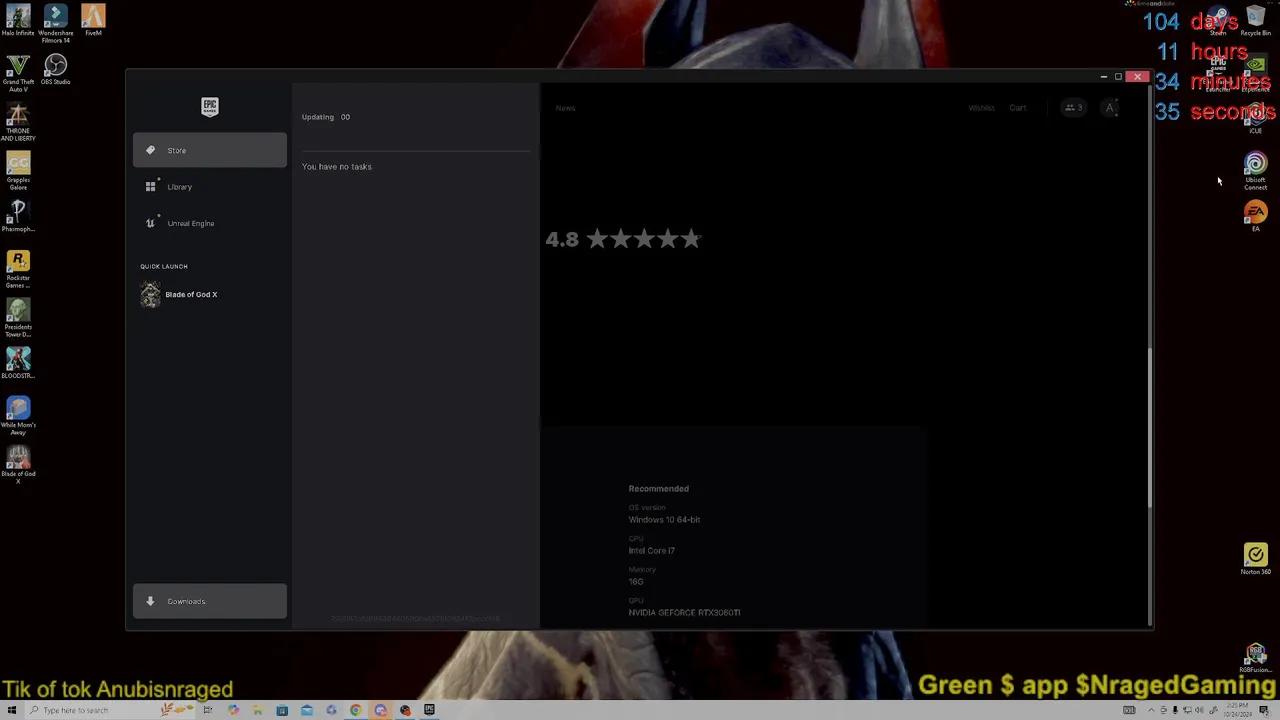Open the Library section in the sidebar
The width and height of the screenshot is (1280, 720).
pos(209,187)
